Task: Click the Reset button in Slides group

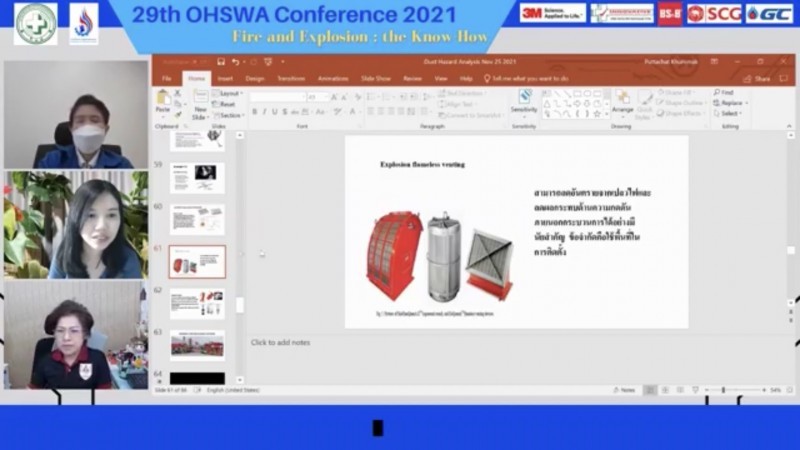Action: (x=227, y=104)
